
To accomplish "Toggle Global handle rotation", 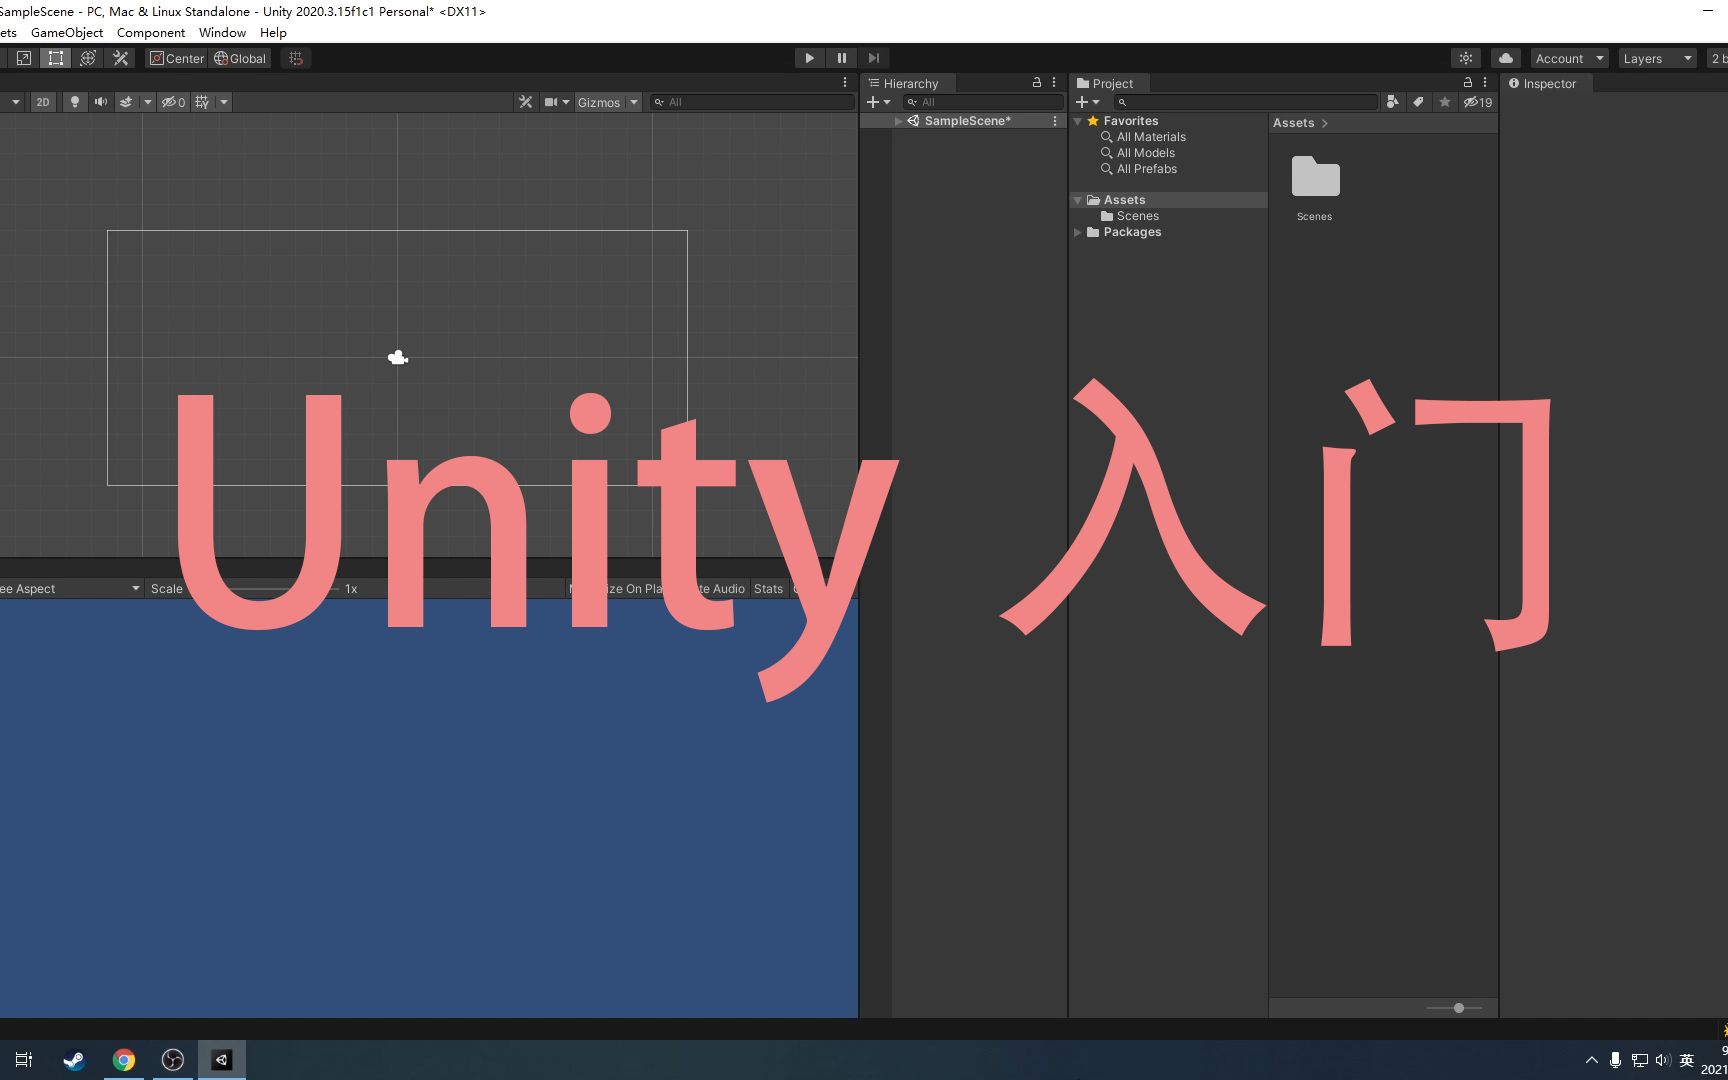I will [240, 58].
